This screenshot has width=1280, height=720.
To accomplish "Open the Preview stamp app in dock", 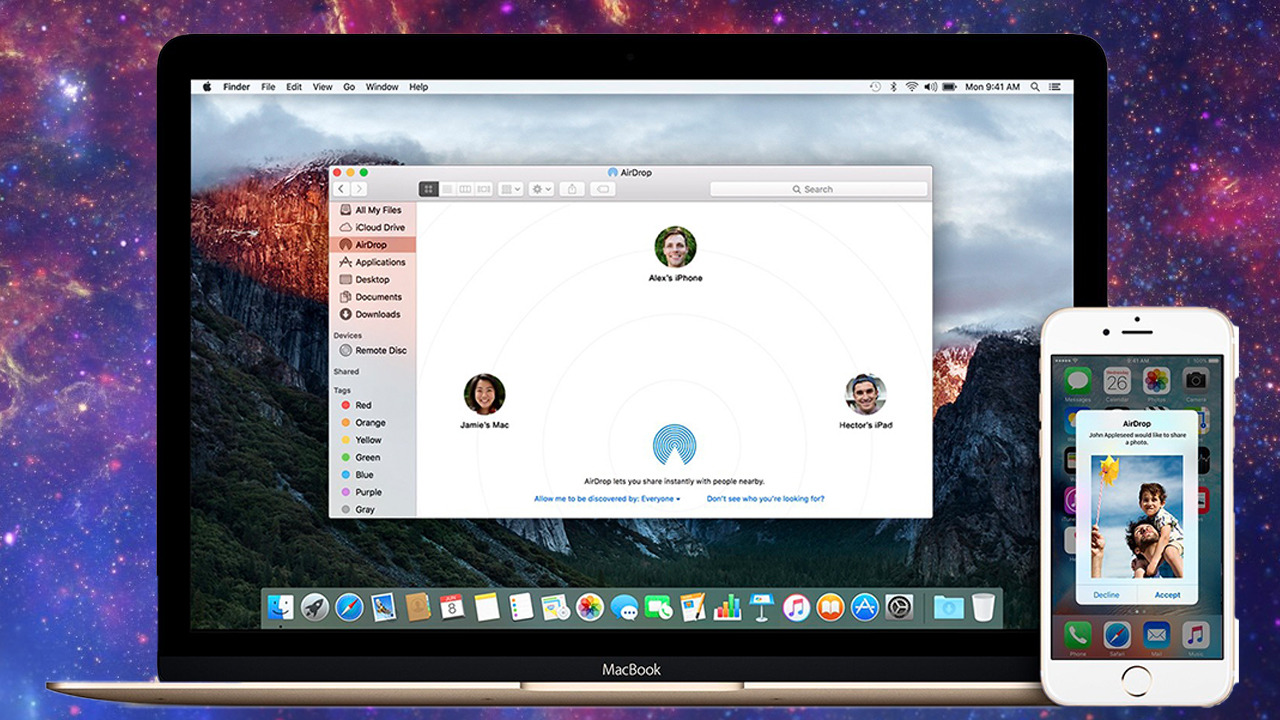I will [383, 606].
